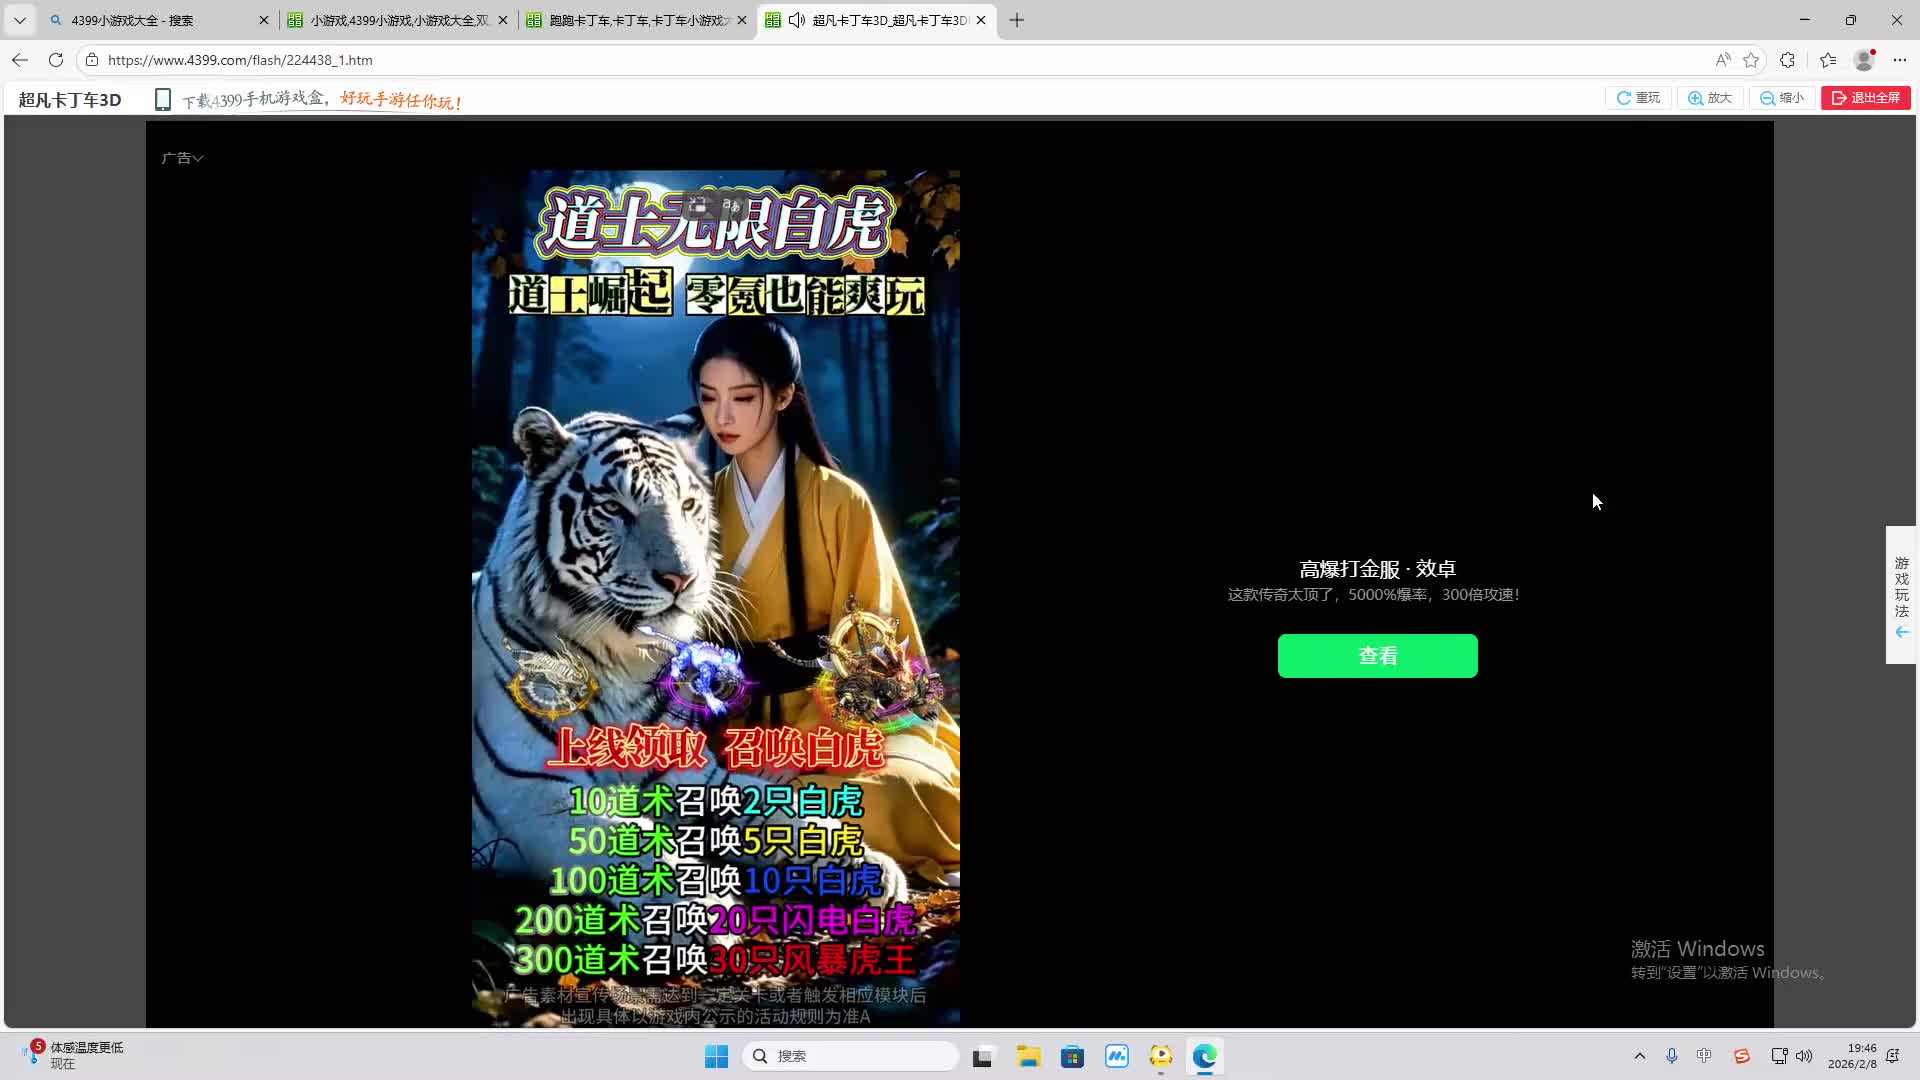Open Task View on taskbar
The width and height of the screenshot is (1920, 1080).
[983, 1056]
